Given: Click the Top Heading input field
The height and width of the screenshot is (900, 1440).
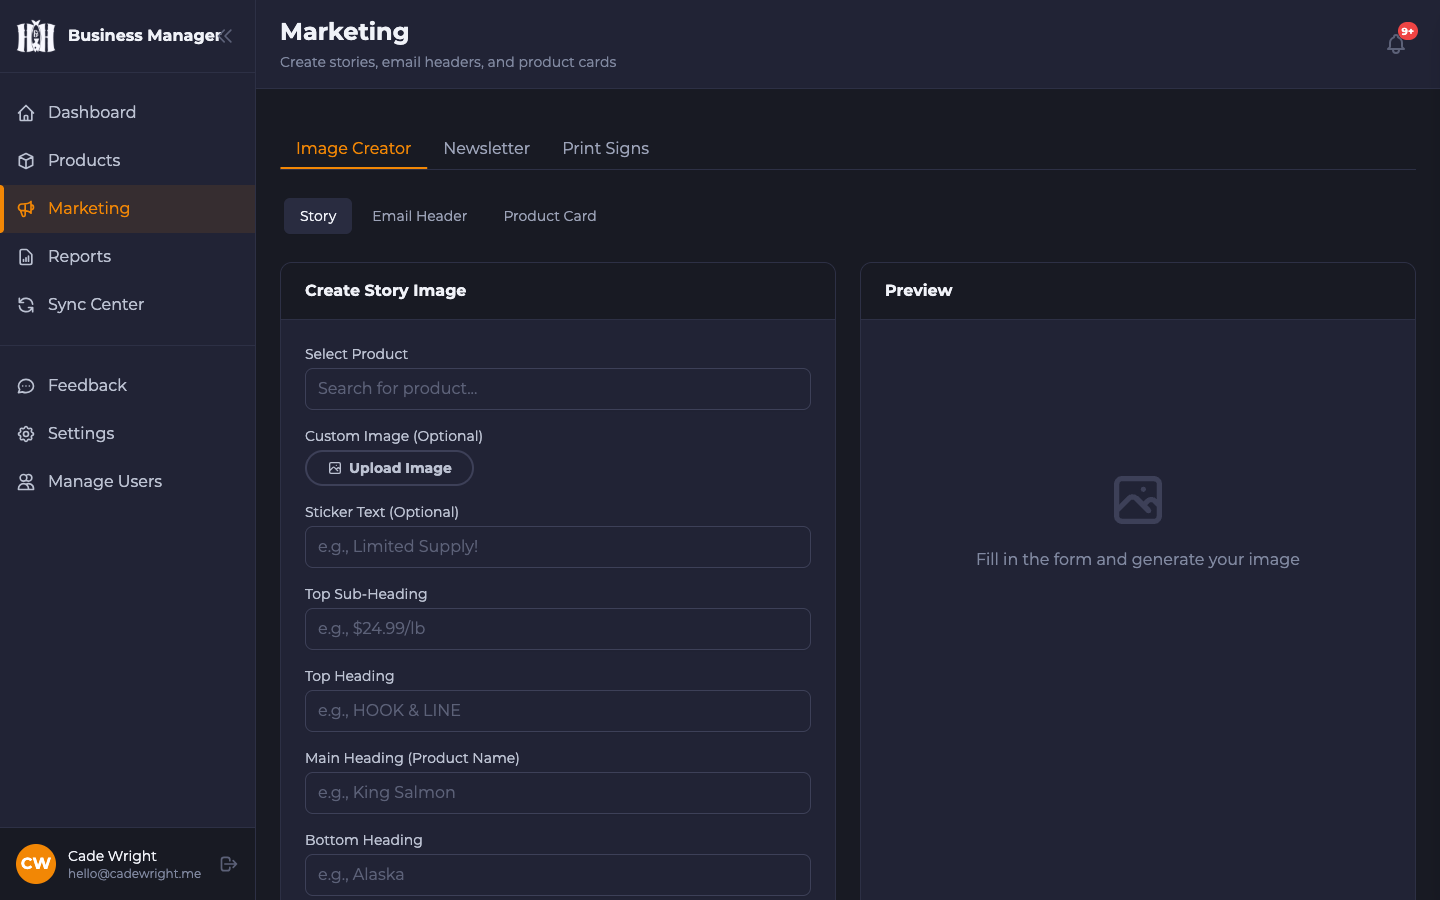Looking at the screenshot, I should point(558,711).
